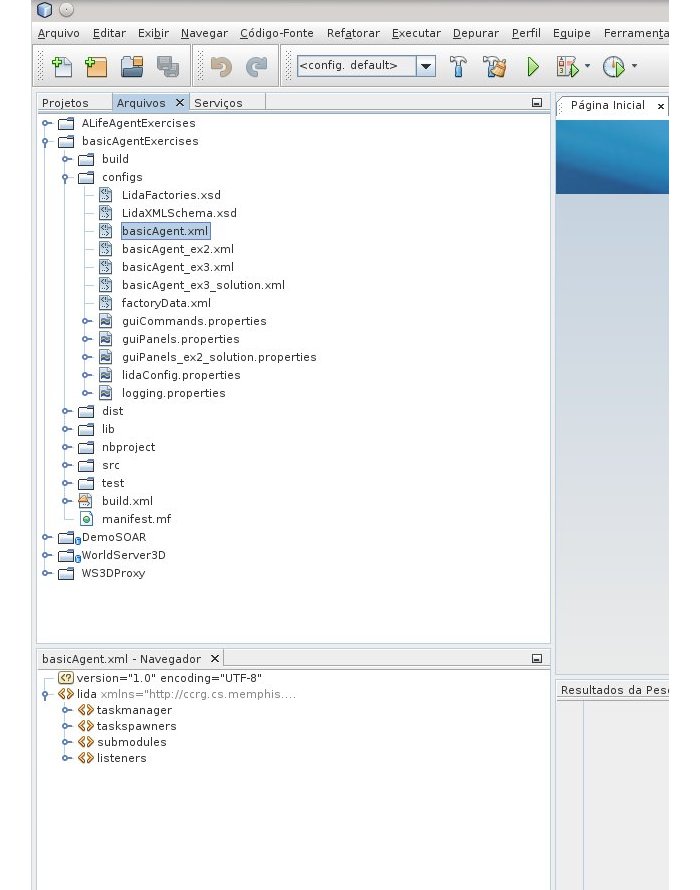
Task: Open the config. default dropdown
Action: [425, 66]
